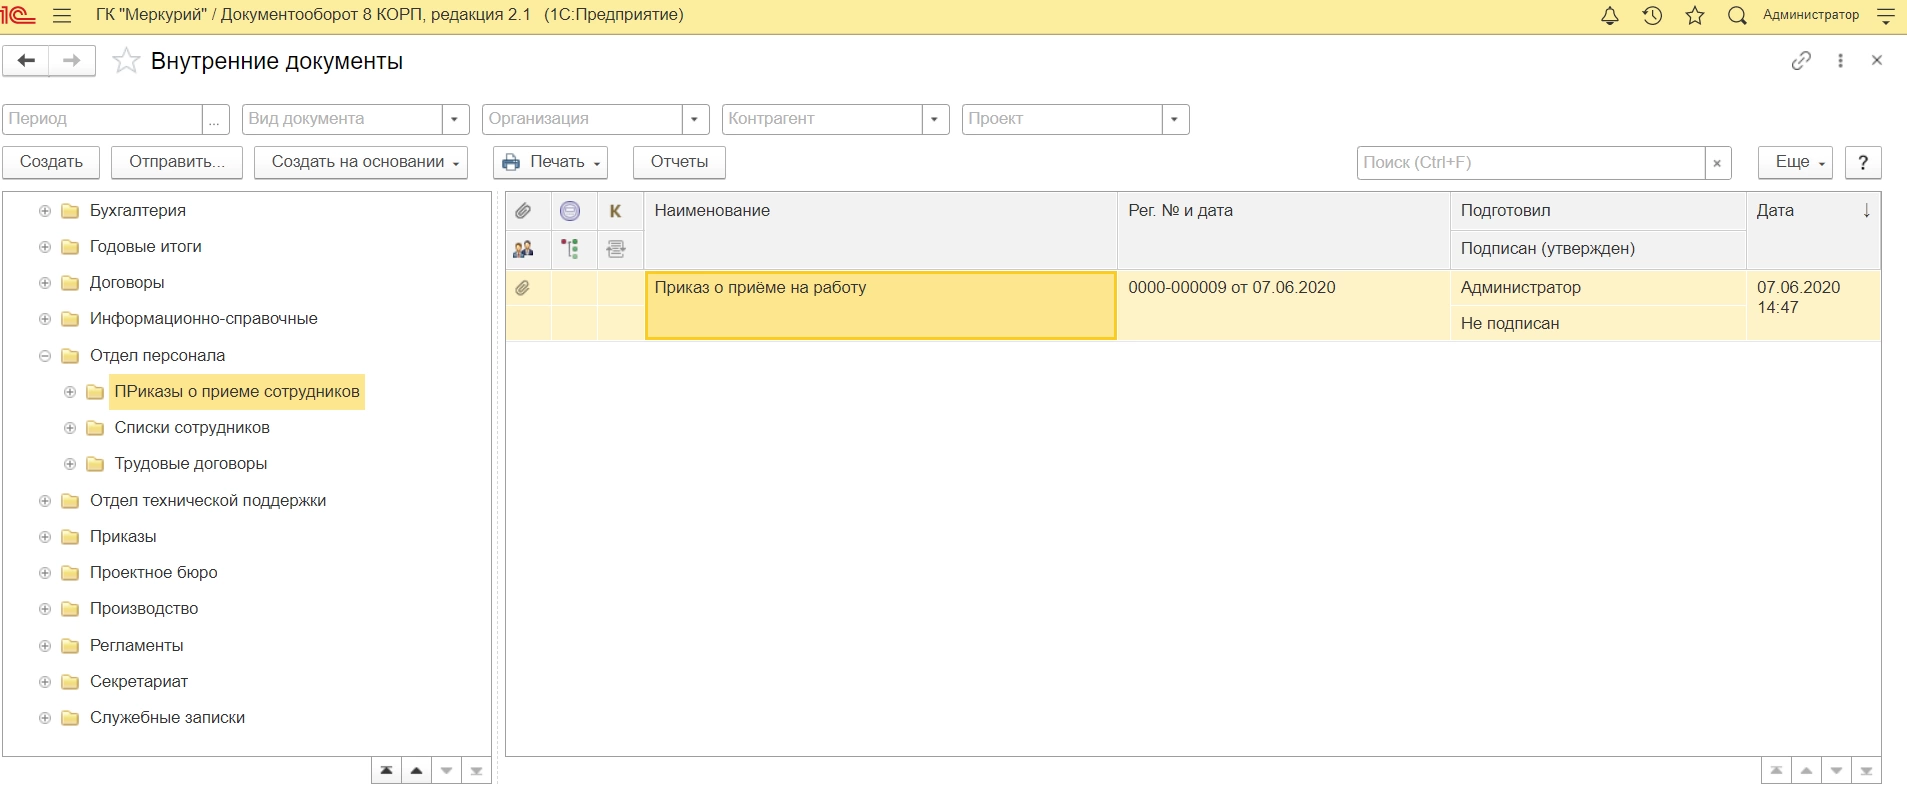Select the Служебные записки folder

pos(167,718)
